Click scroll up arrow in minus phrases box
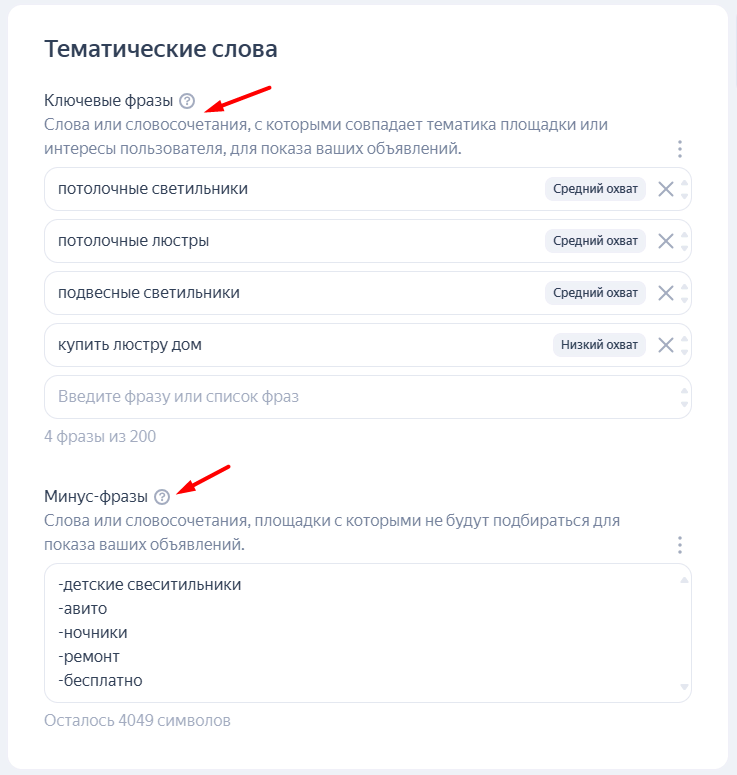 684,580
